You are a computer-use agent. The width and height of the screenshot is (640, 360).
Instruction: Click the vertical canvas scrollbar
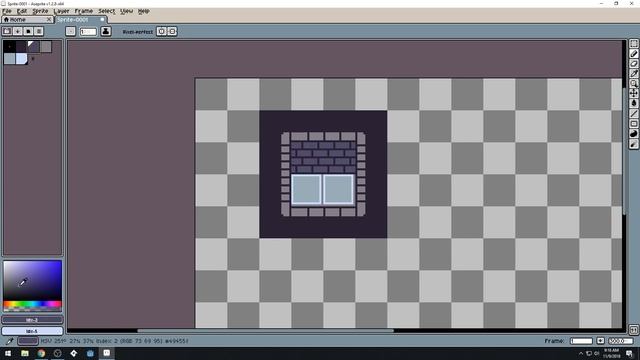pos(624,151)
